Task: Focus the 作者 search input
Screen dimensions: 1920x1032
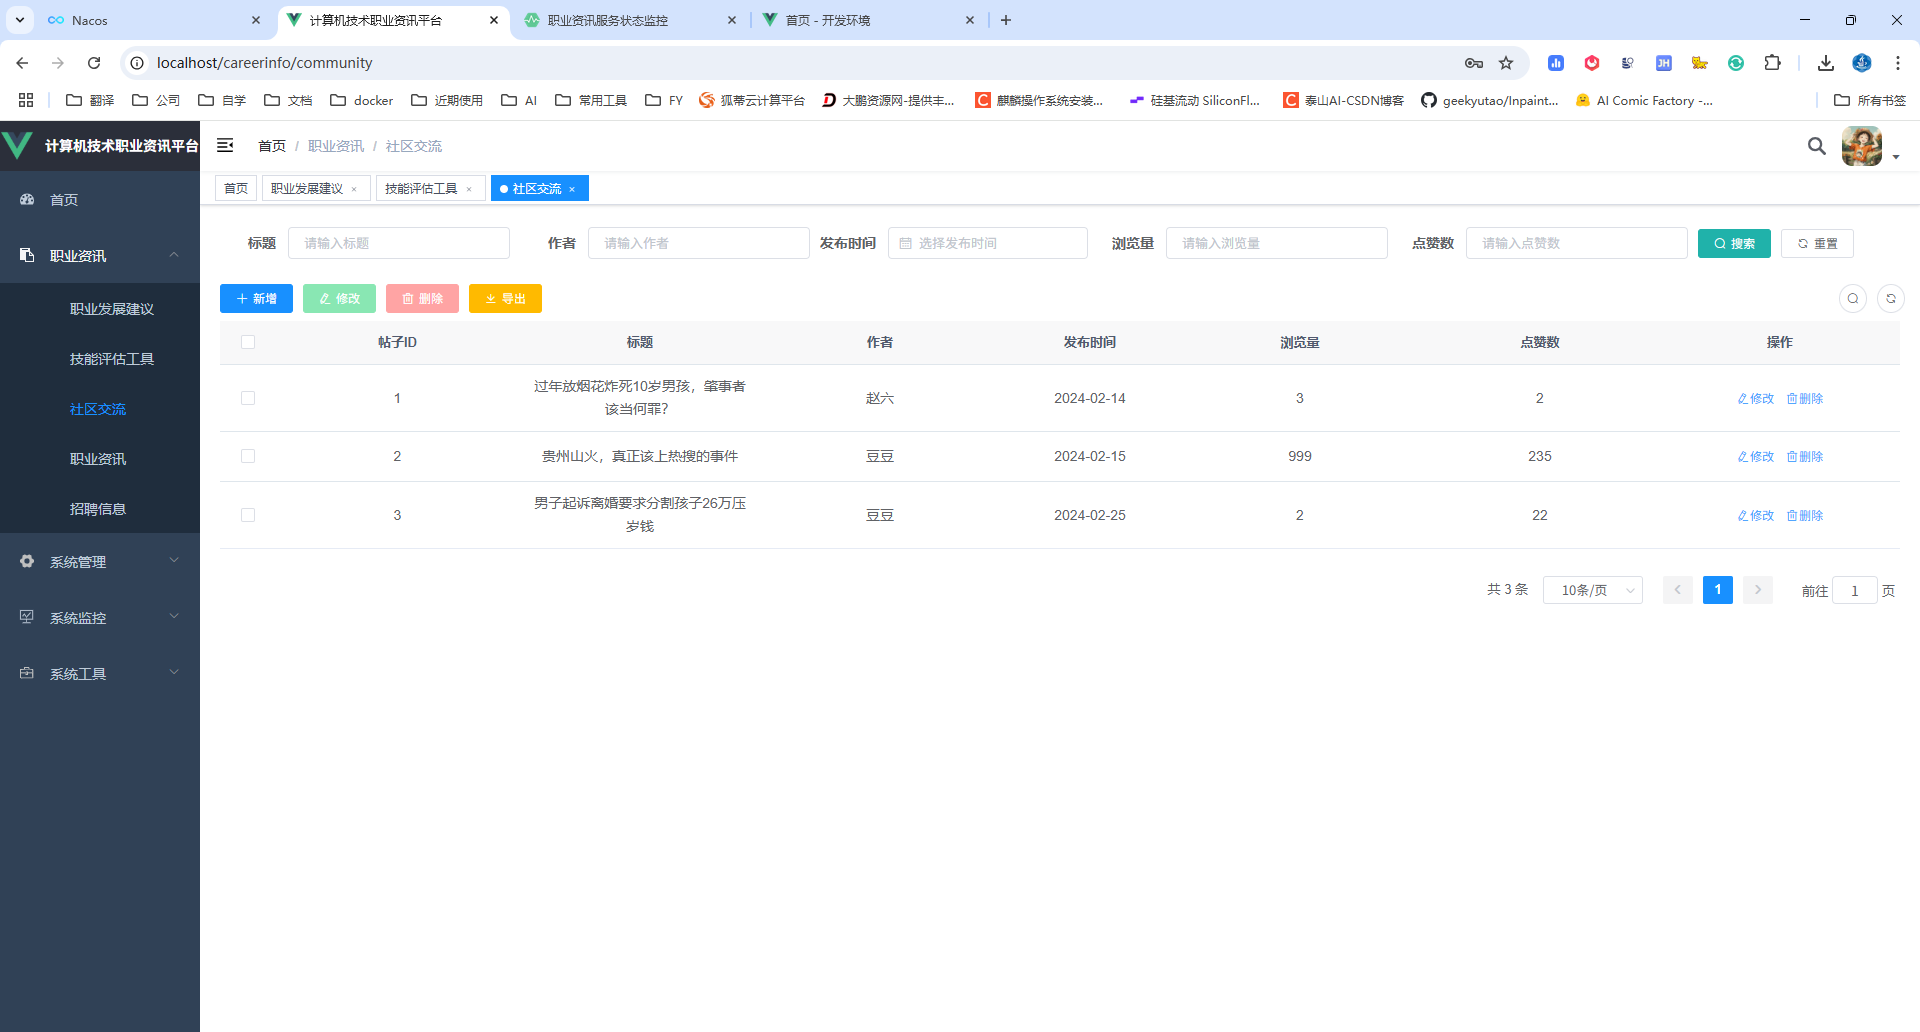Action: [x=699, y=243]
